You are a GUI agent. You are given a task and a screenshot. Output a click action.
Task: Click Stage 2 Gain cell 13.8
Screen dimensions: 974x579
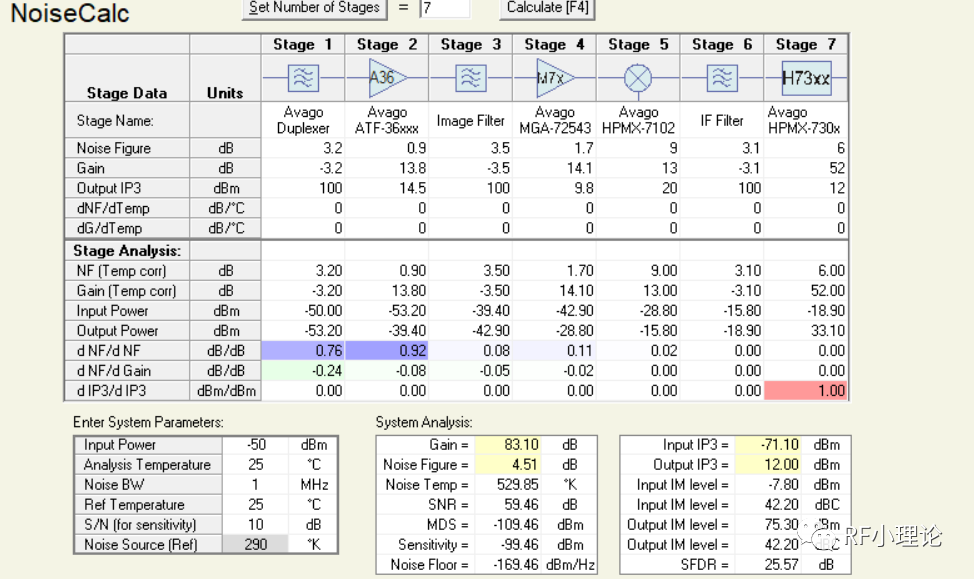coord(386,168)
